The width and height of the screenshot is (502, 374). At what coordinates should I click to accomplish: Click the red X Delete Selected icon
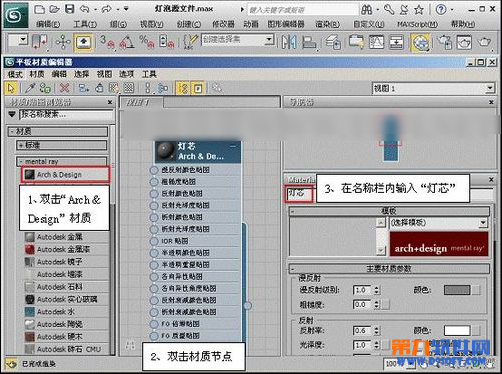click(64, 88)
